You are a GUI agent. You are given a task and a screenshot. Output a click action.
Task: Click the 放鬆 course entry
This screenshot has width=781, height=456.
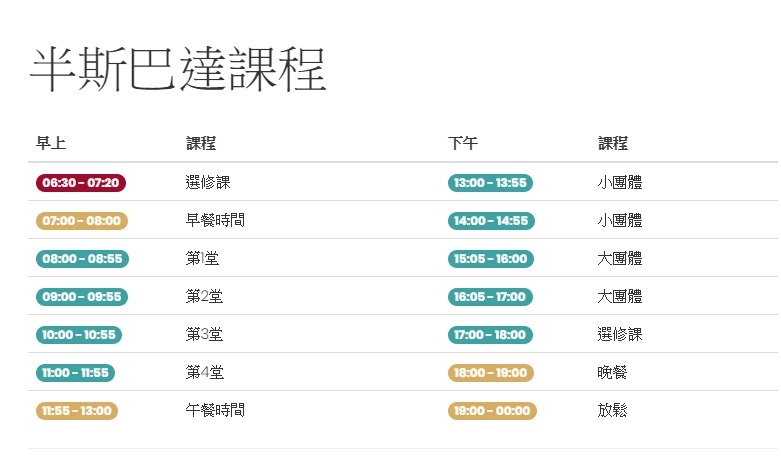coord(612,410)
